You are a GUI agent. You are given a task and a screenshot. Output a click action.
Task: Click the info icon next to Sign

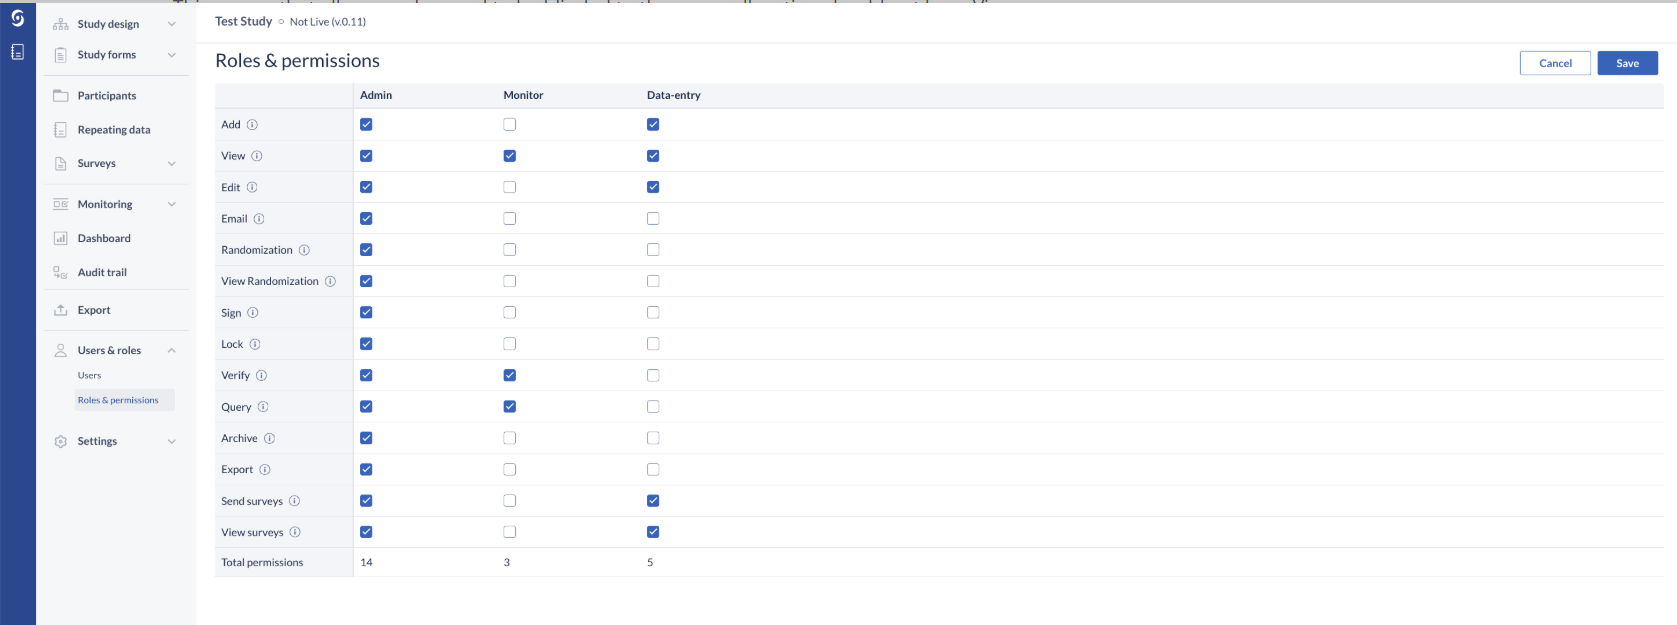253,313
